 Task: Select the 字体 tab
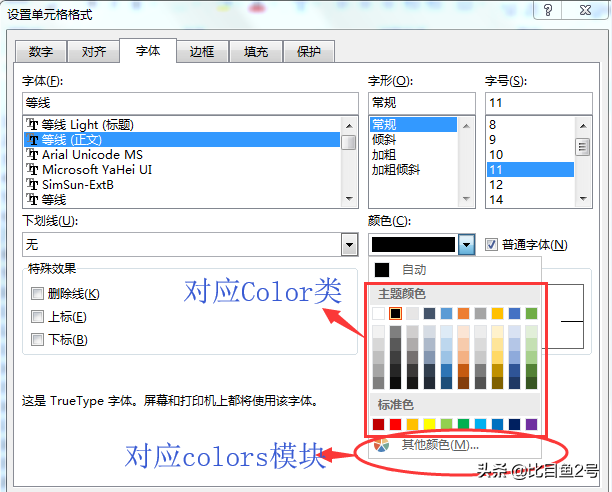point(148,50)
